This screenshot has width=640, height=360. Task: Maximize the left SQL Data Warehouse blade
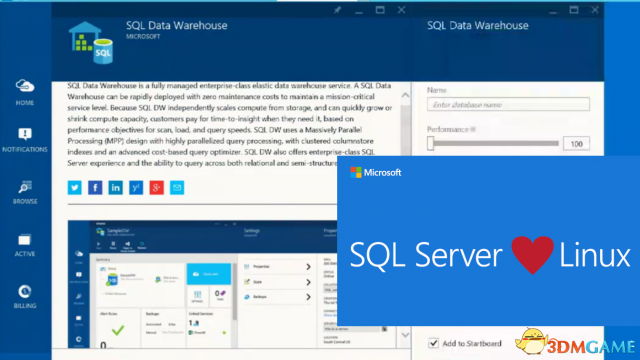[380, 10]
